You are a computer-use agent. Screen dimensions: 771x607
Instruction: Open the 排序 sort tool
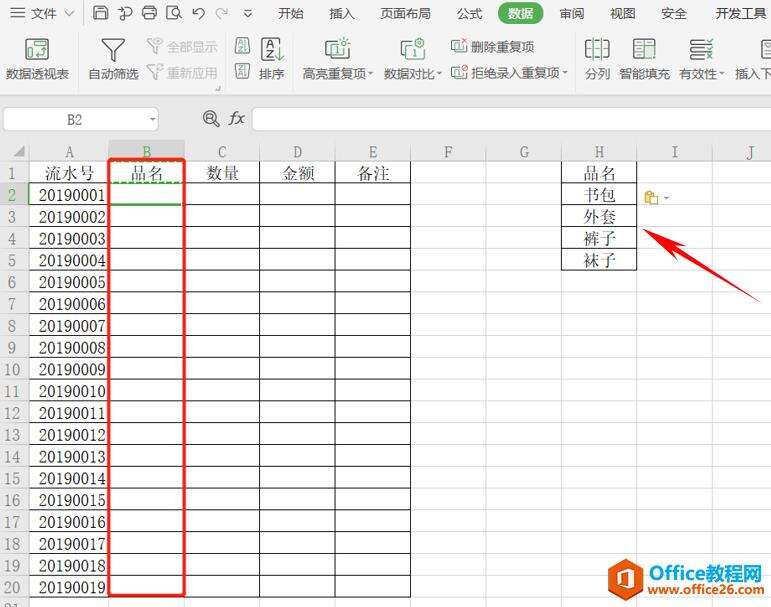[x=271, y=59]
